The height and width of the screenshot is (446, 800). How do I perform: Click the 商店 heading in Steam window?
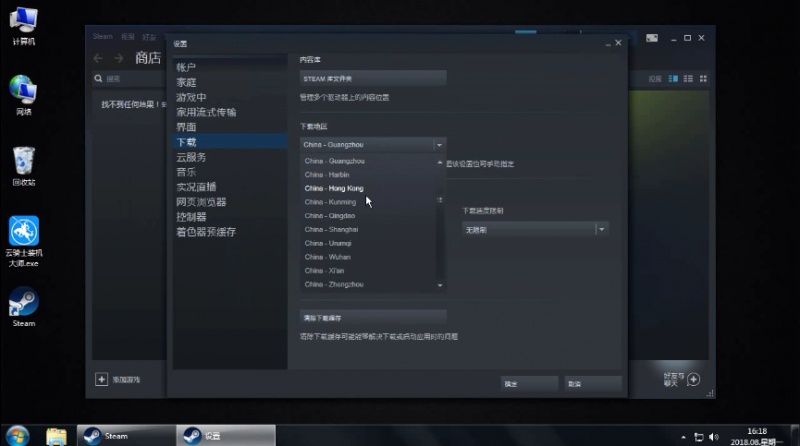click(x=148, y=58)
